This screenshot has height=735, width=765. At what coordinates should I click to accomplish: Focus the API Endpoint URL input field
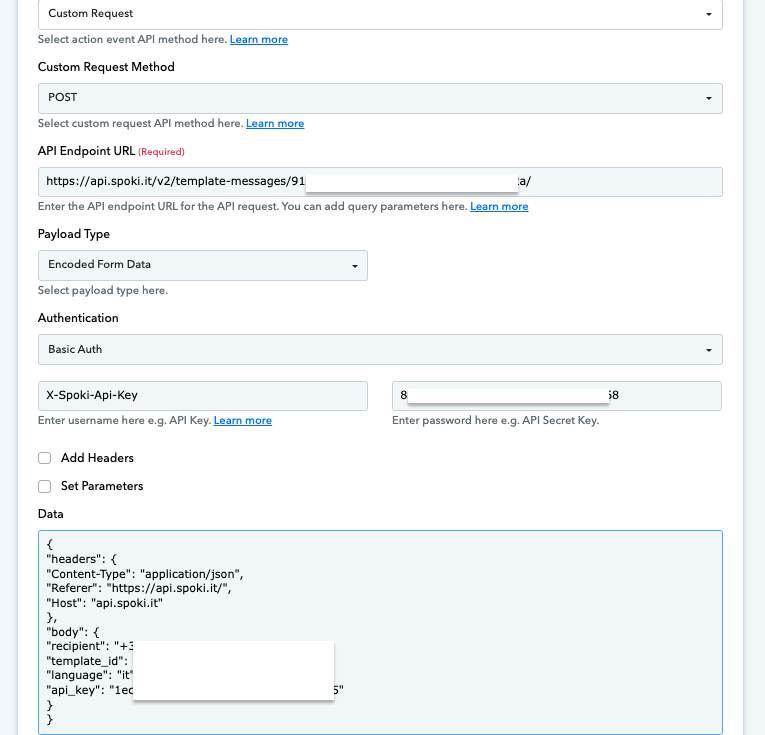pyautogui.click(x=380, y=182)
